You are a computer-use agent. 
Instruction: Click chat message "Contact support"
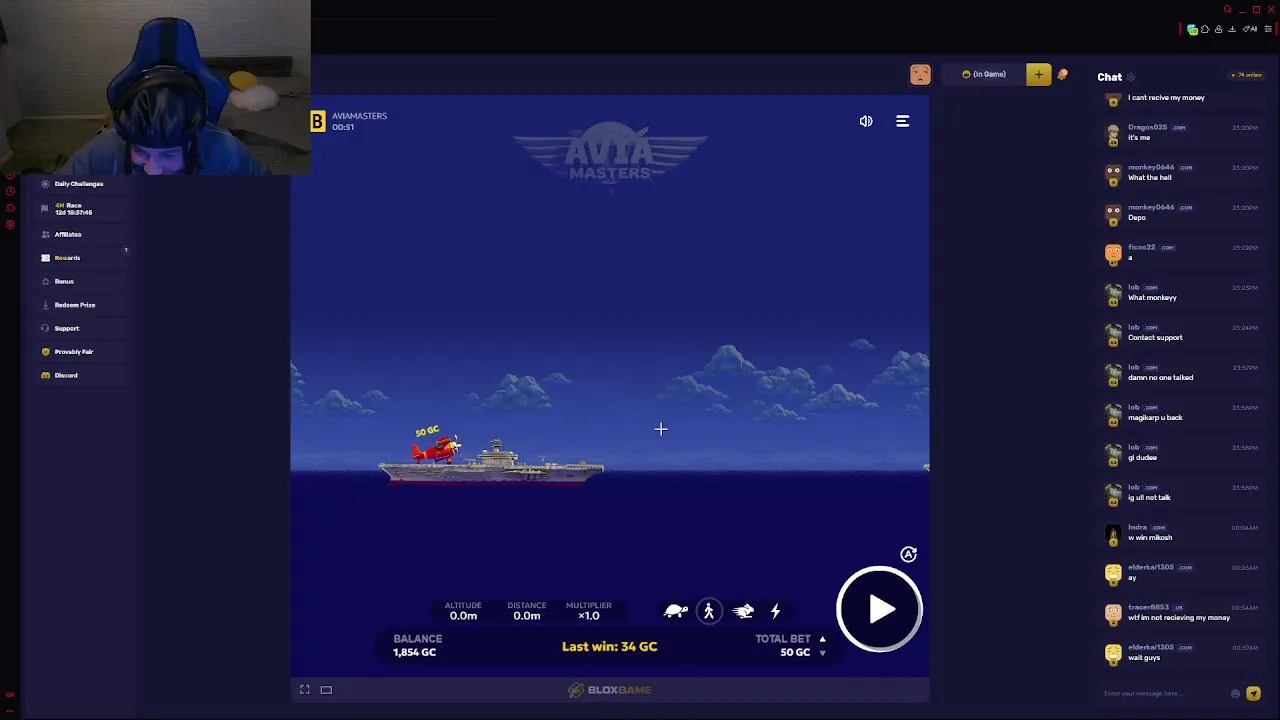point(1155,338)
